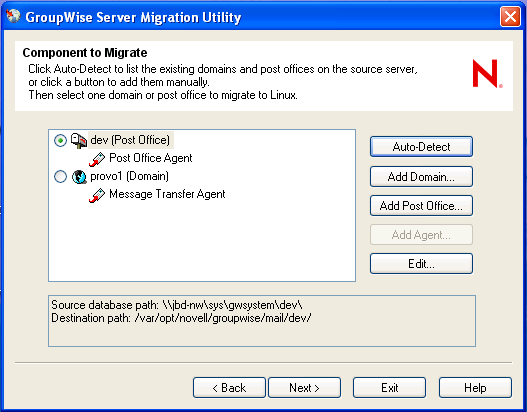The width and height of the screenshot is (527, 412).
Task: Open the Add Domain dialog
Action: (x=421, y=176)
